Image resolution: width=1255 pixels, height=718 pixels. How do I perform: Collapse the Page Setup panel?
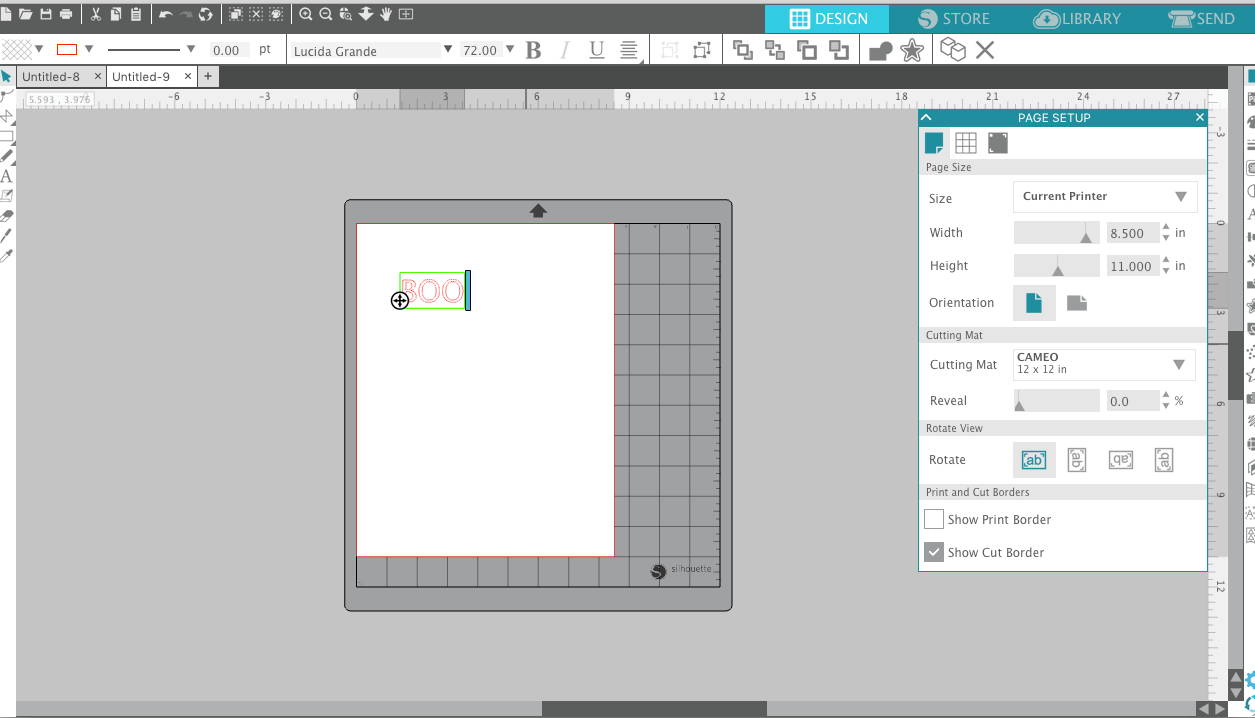[x=926, y=117]
